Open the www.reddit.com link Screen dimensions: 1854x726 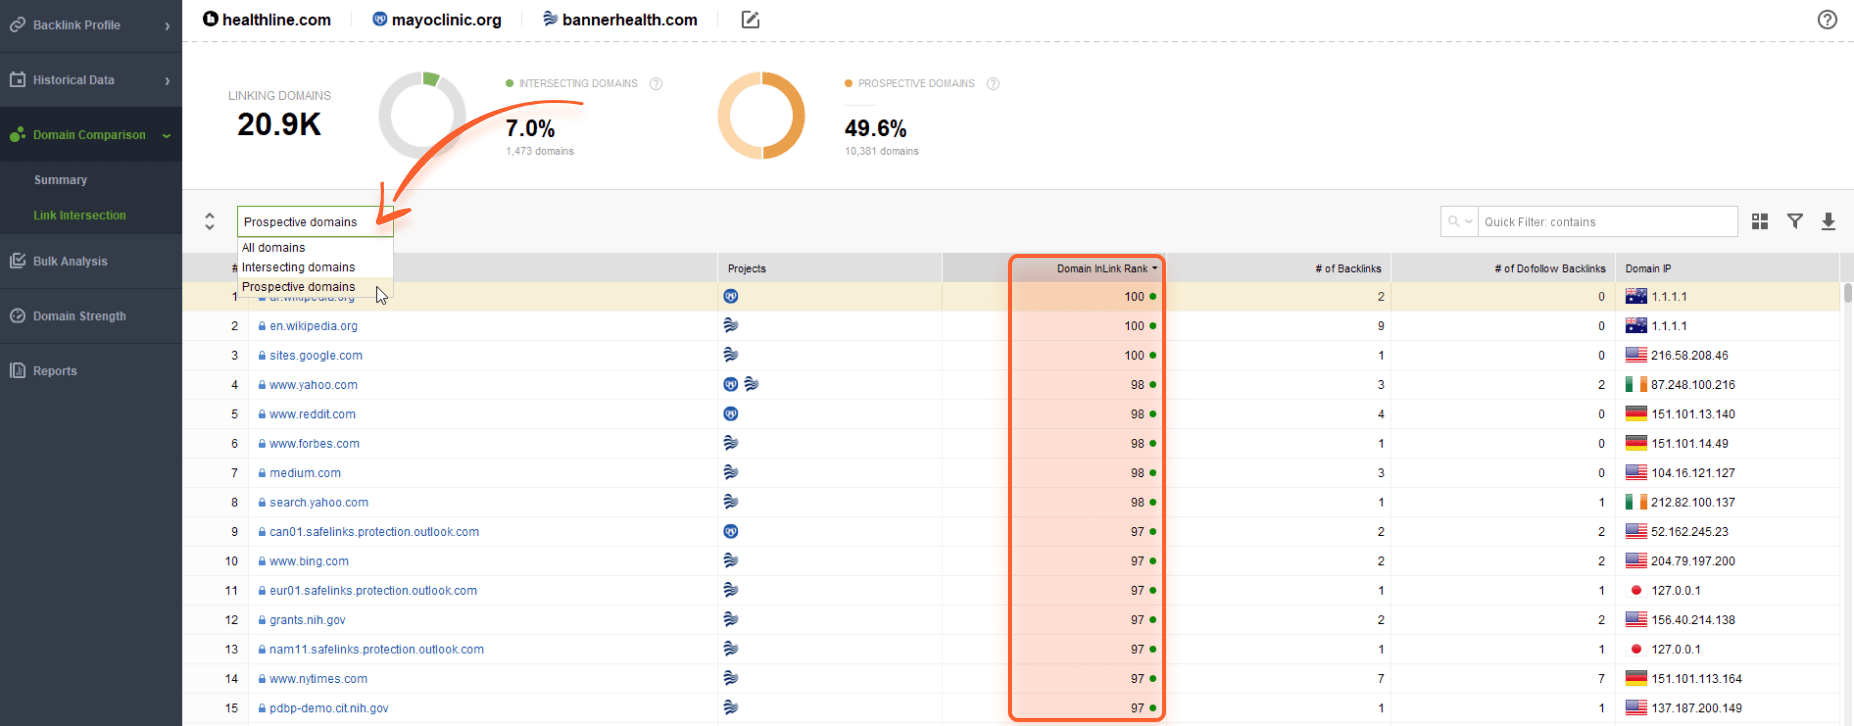[312, 414]
